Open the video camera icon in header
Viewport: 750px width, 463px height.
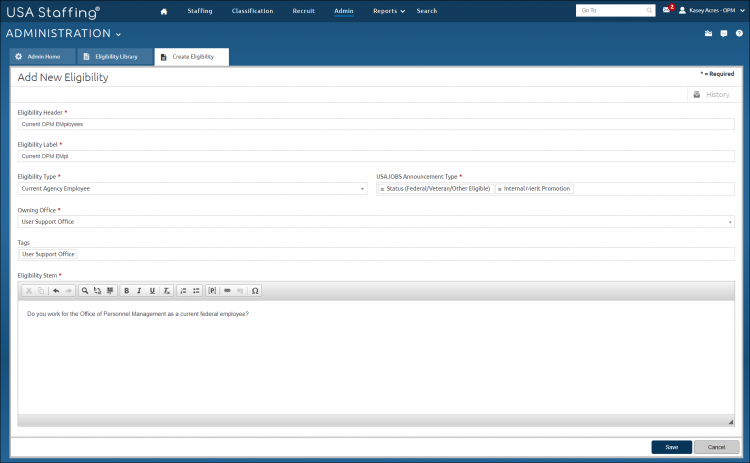pyautogui.click(x=708, y=33)
